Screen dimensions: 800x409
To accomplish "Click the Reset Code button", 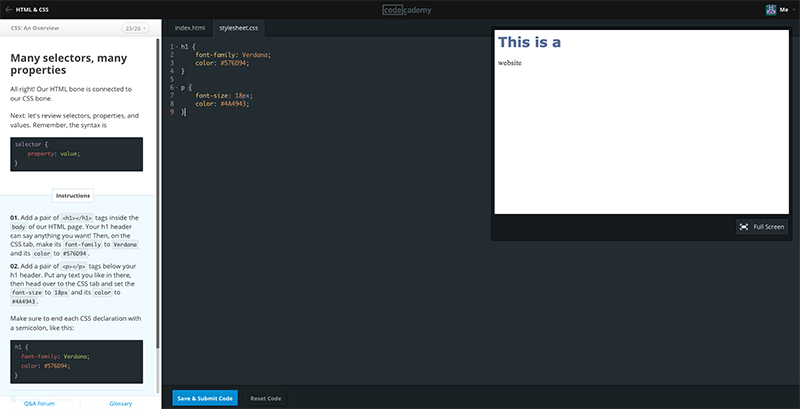I will pos(265,398).
